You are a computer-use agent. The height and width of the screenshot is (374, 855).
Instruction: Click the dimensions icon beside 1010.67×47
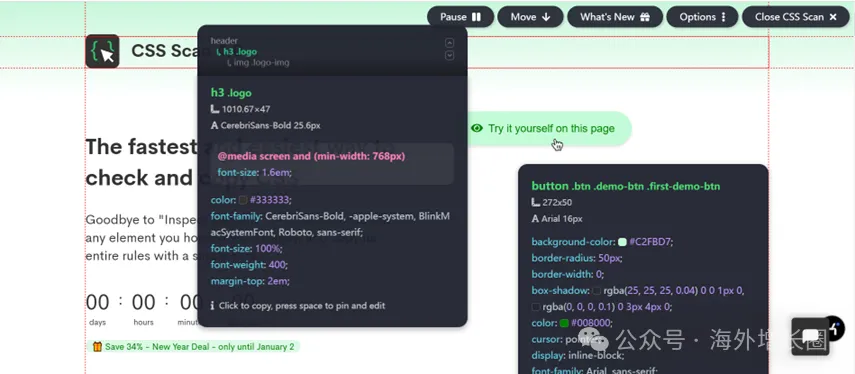(x=215, y=109)
